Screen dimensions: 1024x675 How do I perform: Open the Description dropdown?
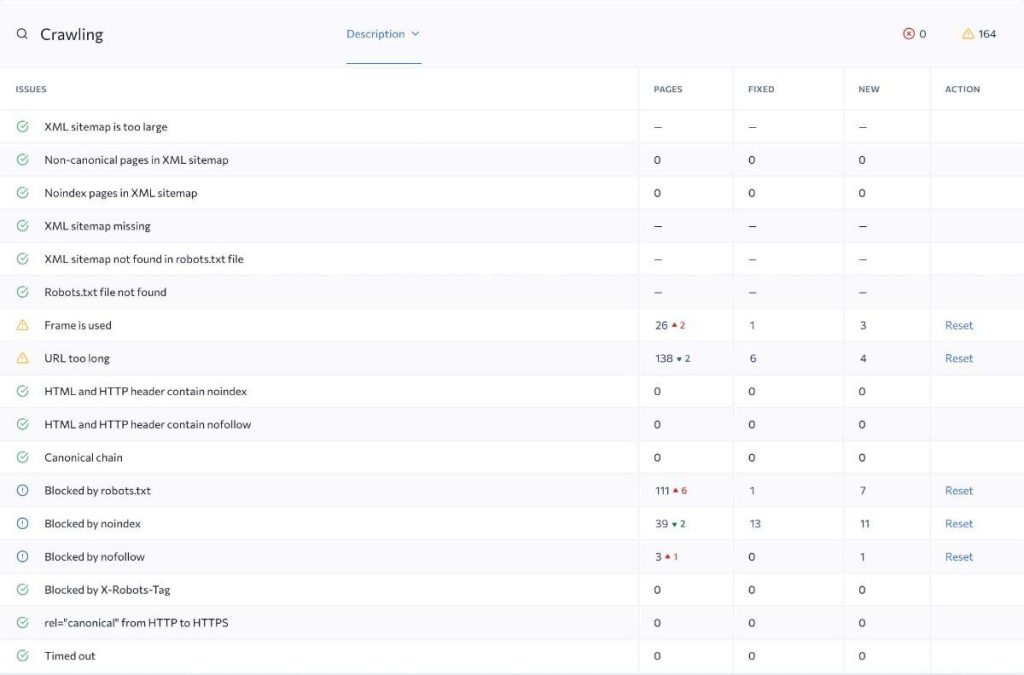[x=376, y=34]
